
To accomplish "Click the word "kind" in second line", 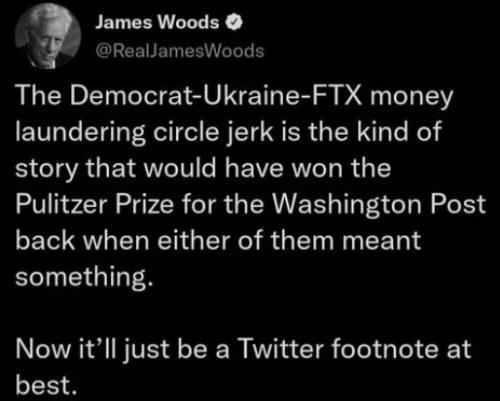I will (x=383, y=132).
